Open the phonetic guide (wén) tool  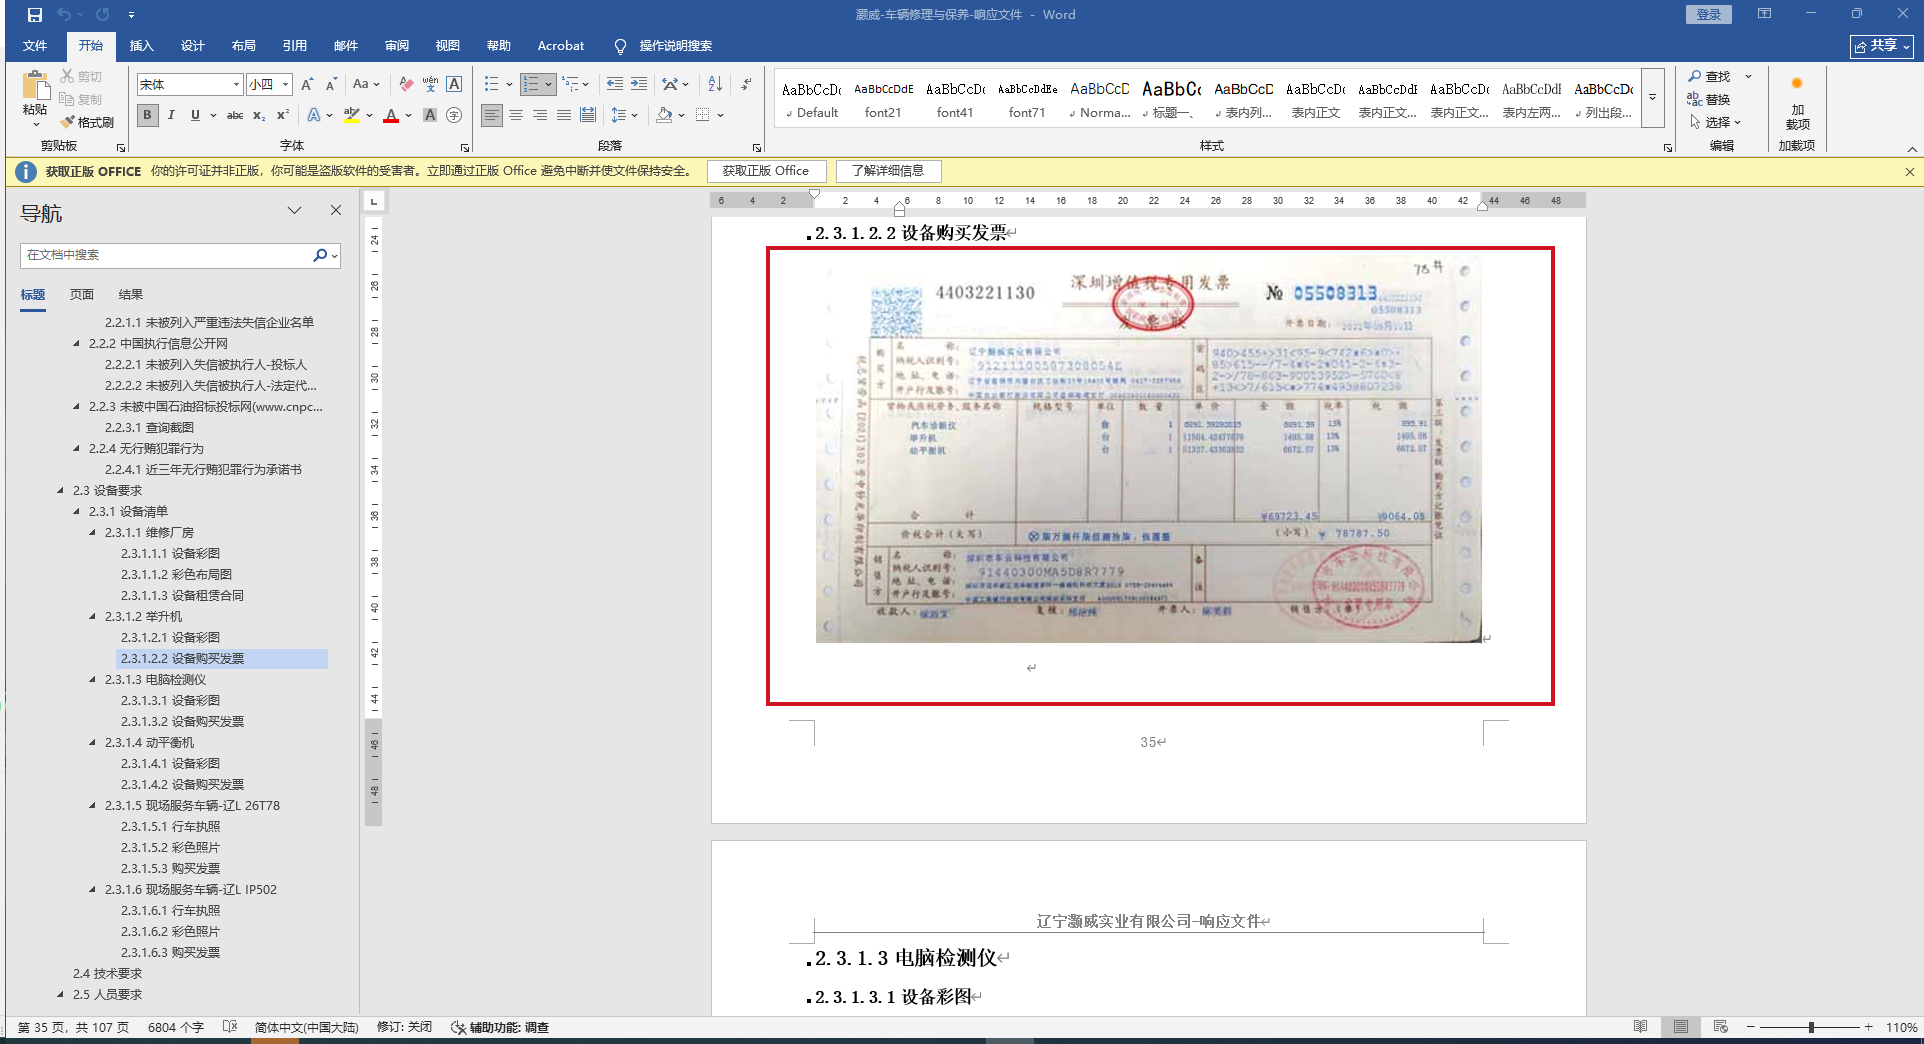tap(430, 85)
